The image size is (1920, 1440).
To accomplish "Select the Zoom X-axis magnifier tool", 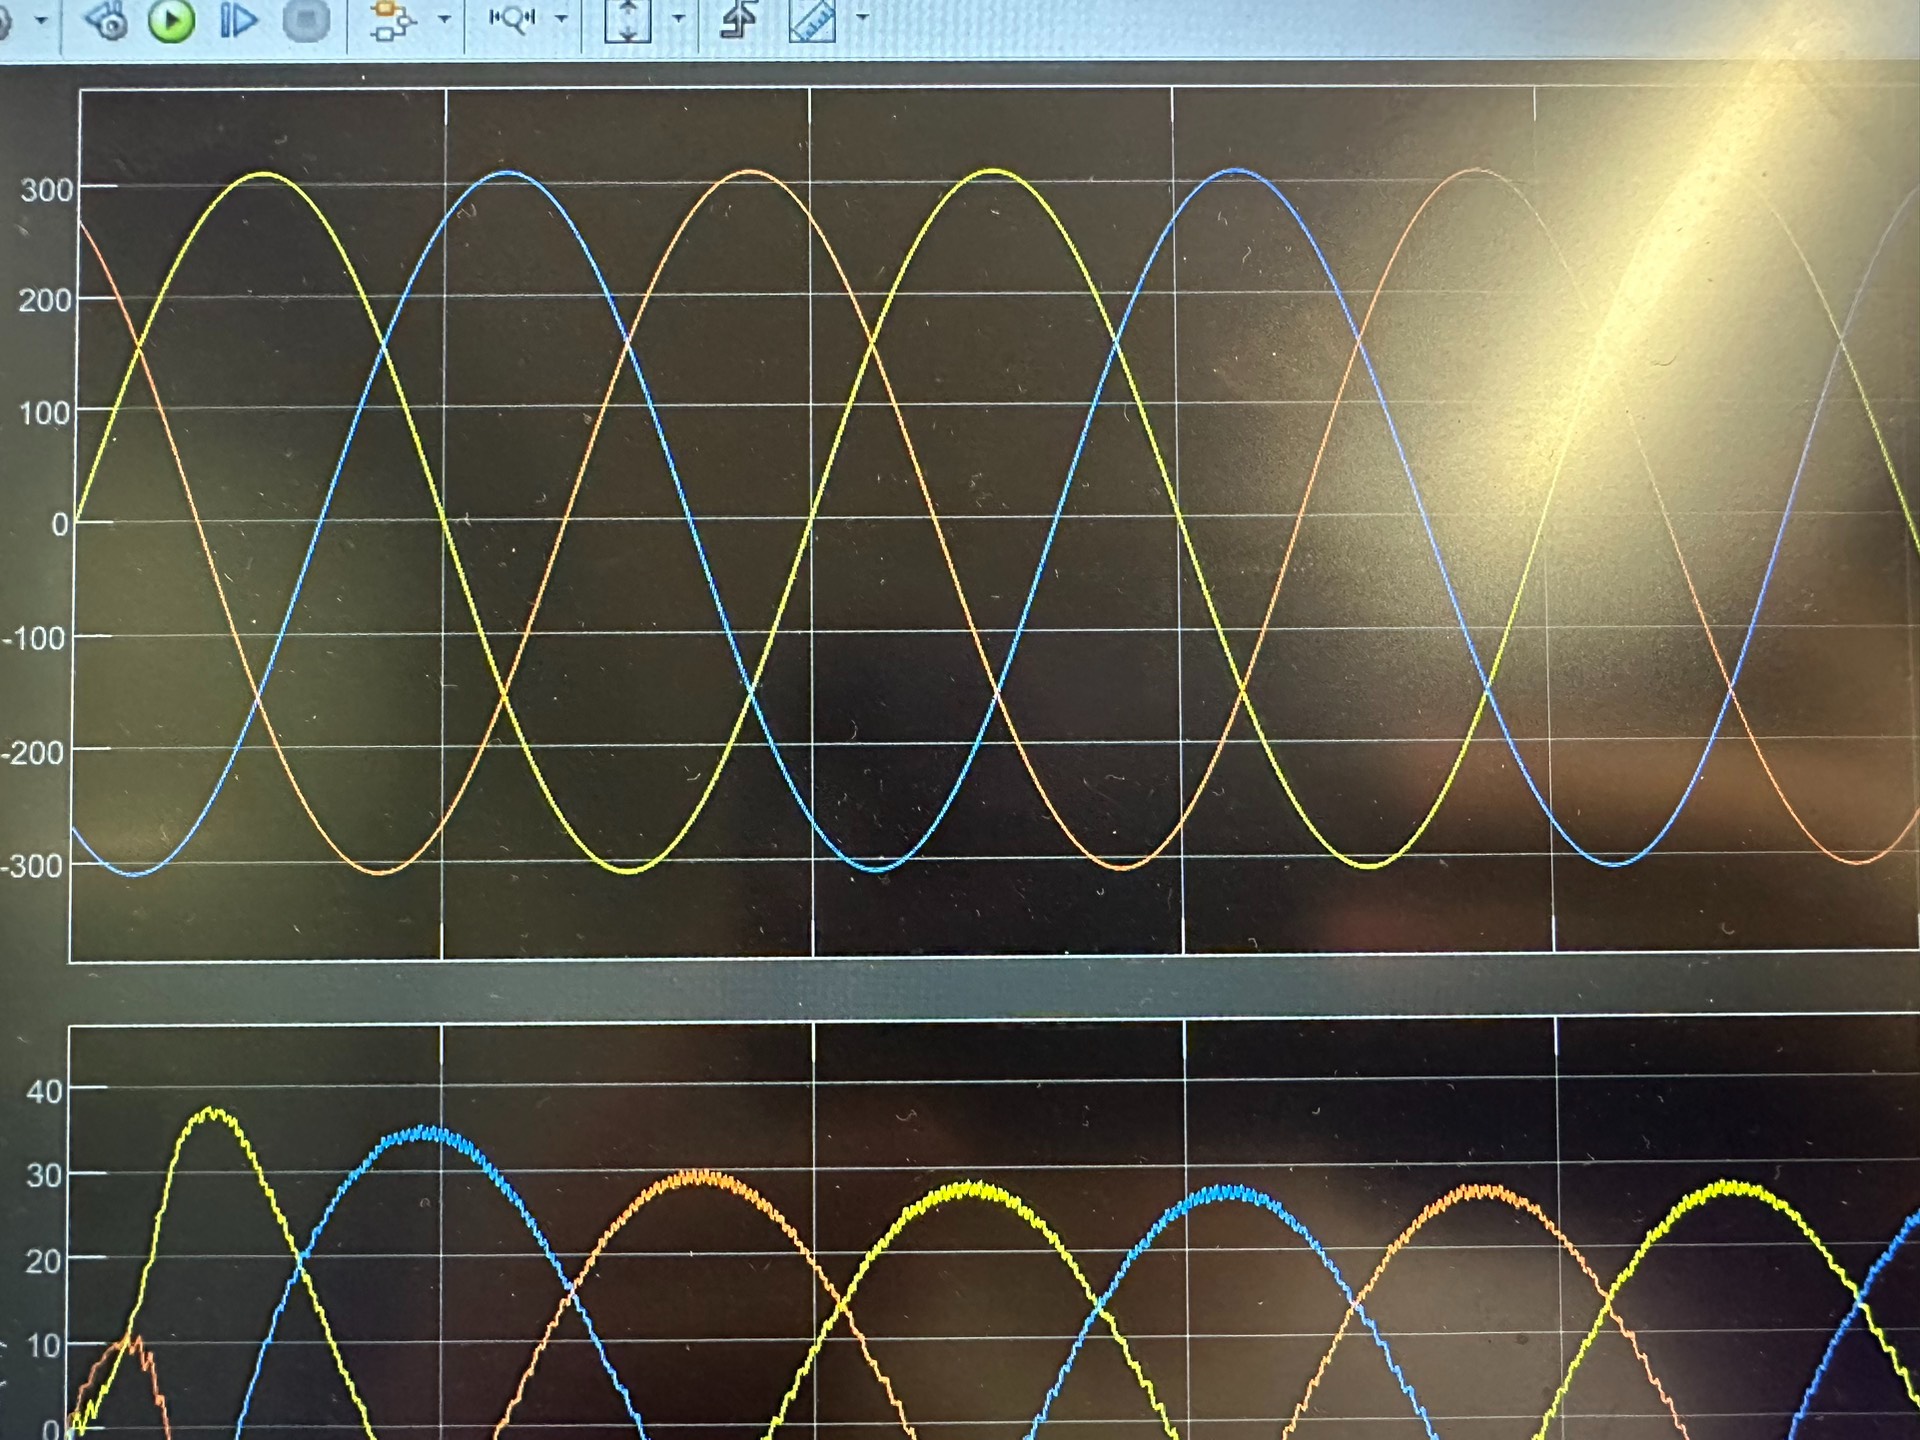I will pos(512,18).
